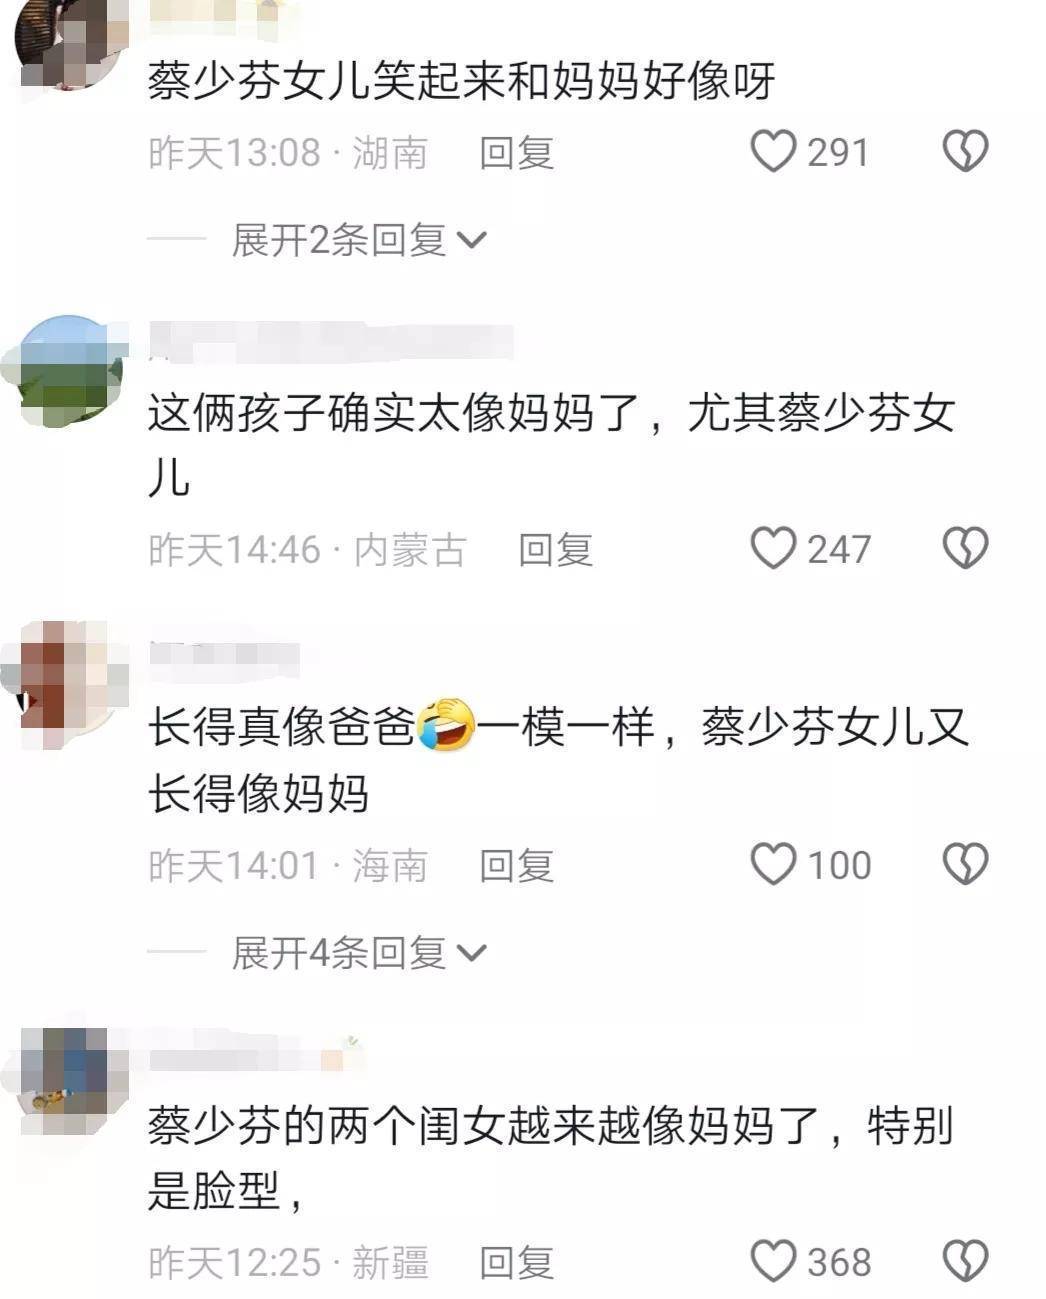Expand 展开2条回复 replies
The width and height of the screenshot is (1046, 1299).
point(359,240)
